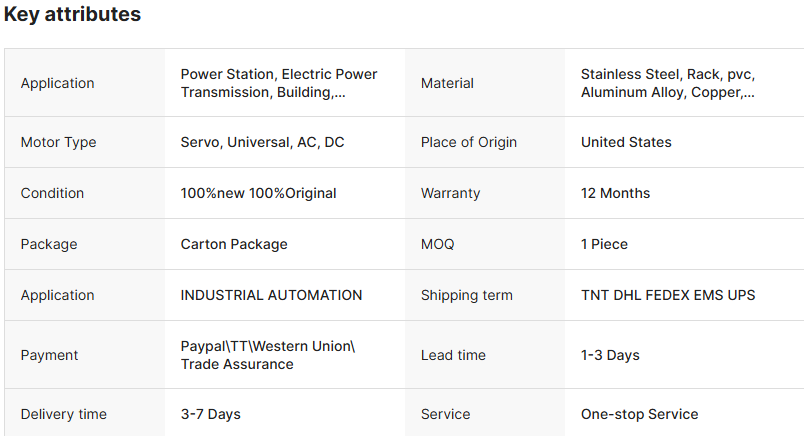Select the "100%new 100%Original" condition value

click(x=258, y=193)
